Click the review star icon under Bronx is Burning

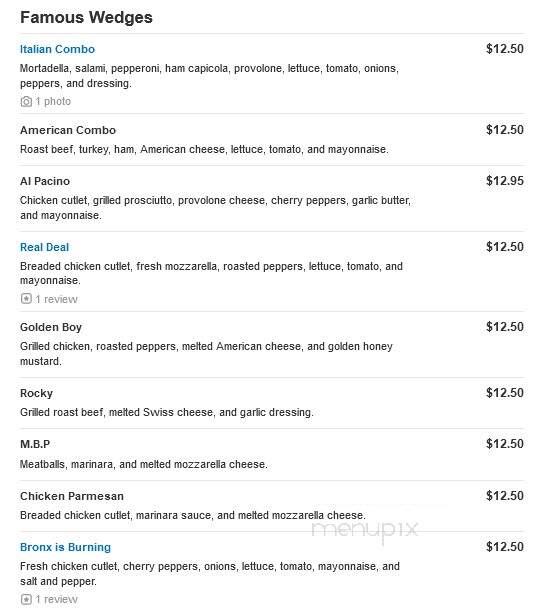(x=26, y=599)
